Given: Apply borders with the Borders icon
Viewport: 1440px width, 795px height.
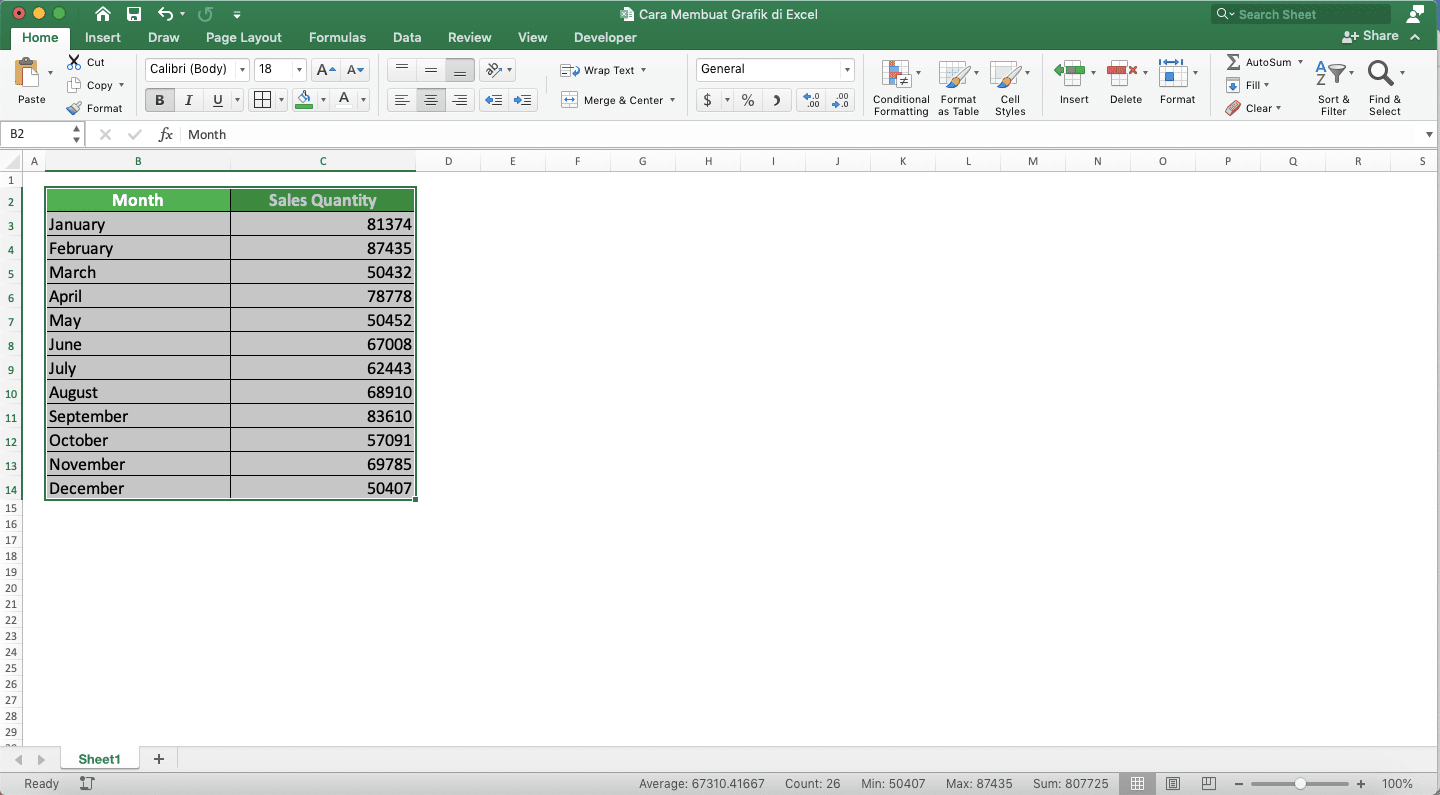Looking at the screenshot, I should pos(262,100).
